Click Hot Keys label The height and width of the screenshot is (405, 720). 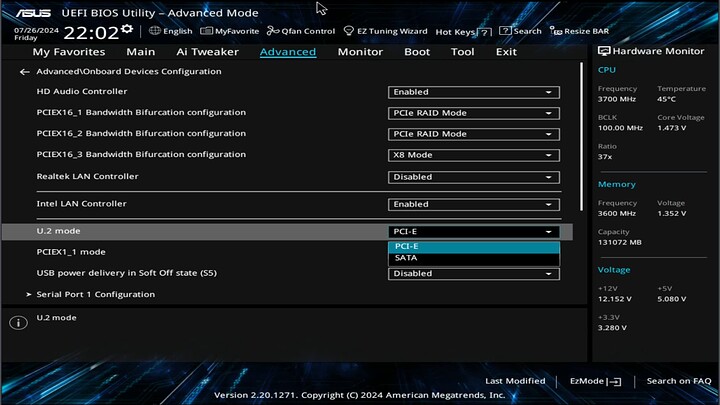pos(455,32)
